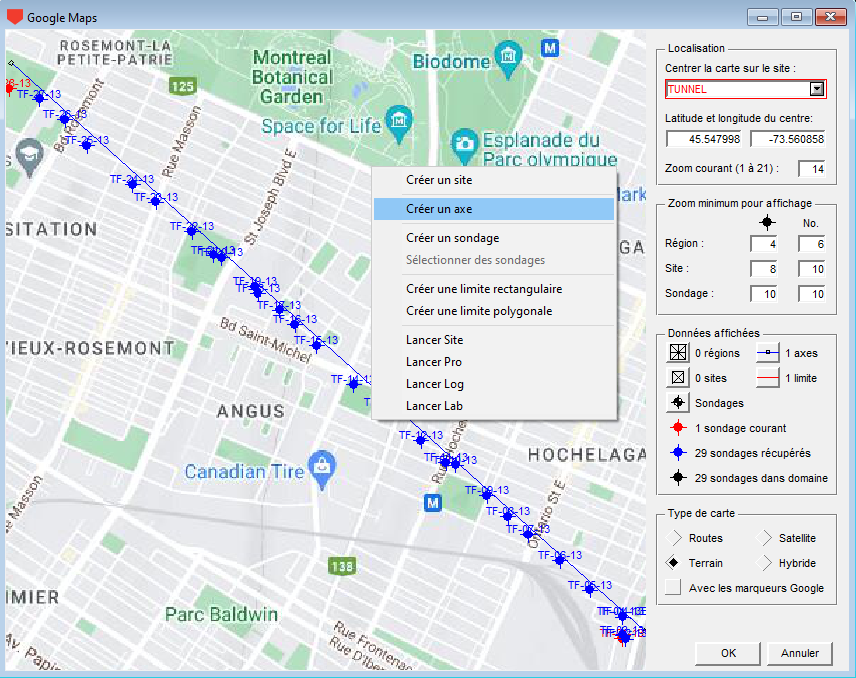Click borehole marker TF-16-13
Image resolution: width=856 pixels, height=678 pixels.
(x=295, y=324)
